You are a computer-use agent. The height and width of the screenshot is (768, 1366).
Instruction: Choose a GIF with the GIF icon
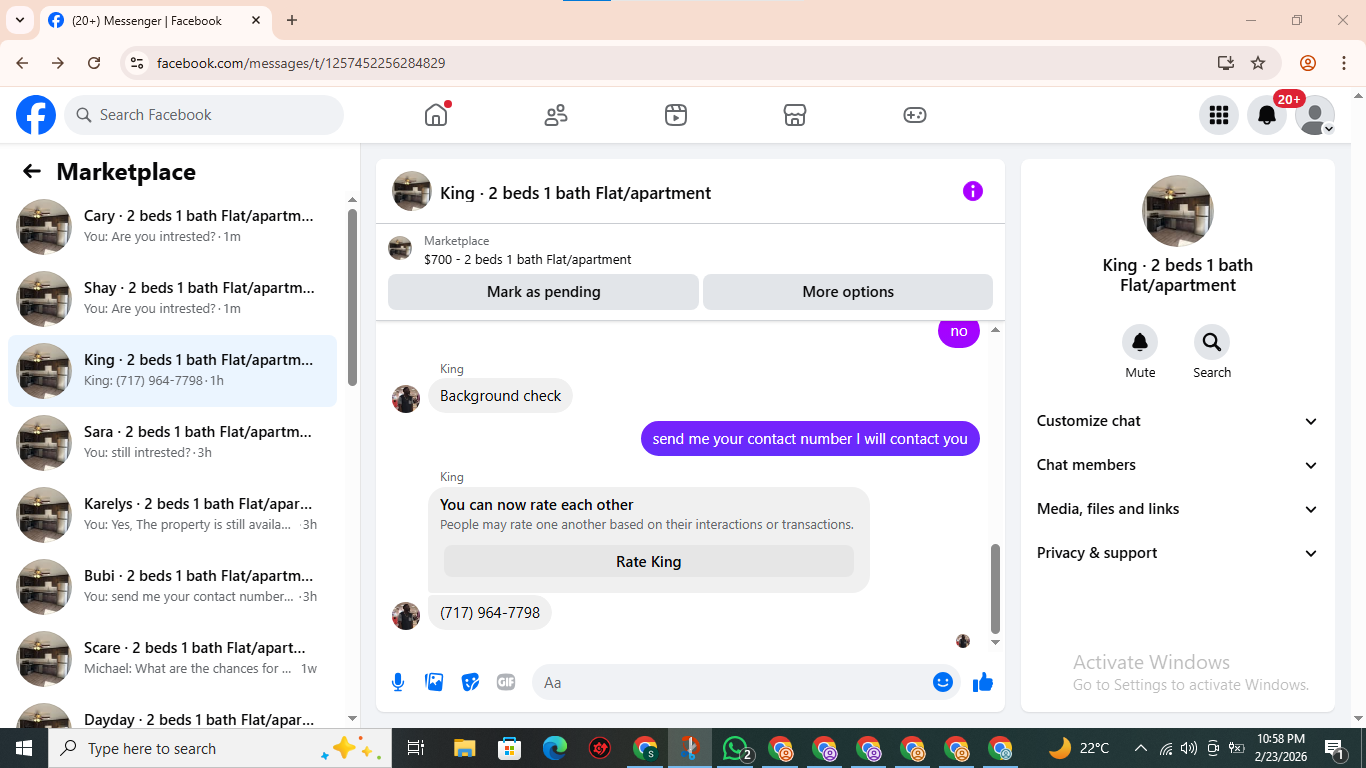[x=506, y=682]
